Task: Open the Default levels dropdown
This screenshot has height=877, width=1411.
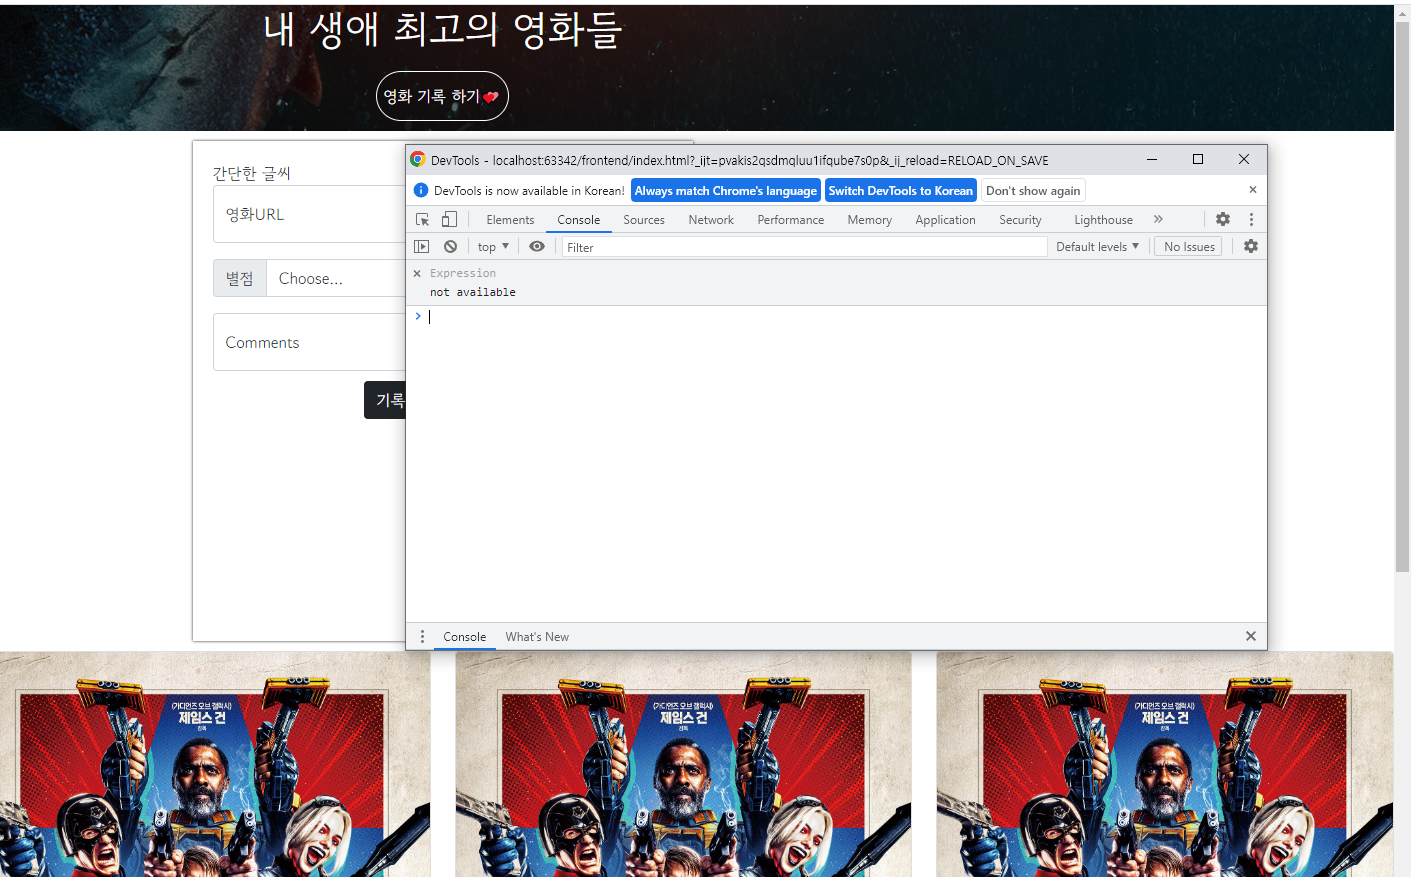Action: click(1097, 246)
